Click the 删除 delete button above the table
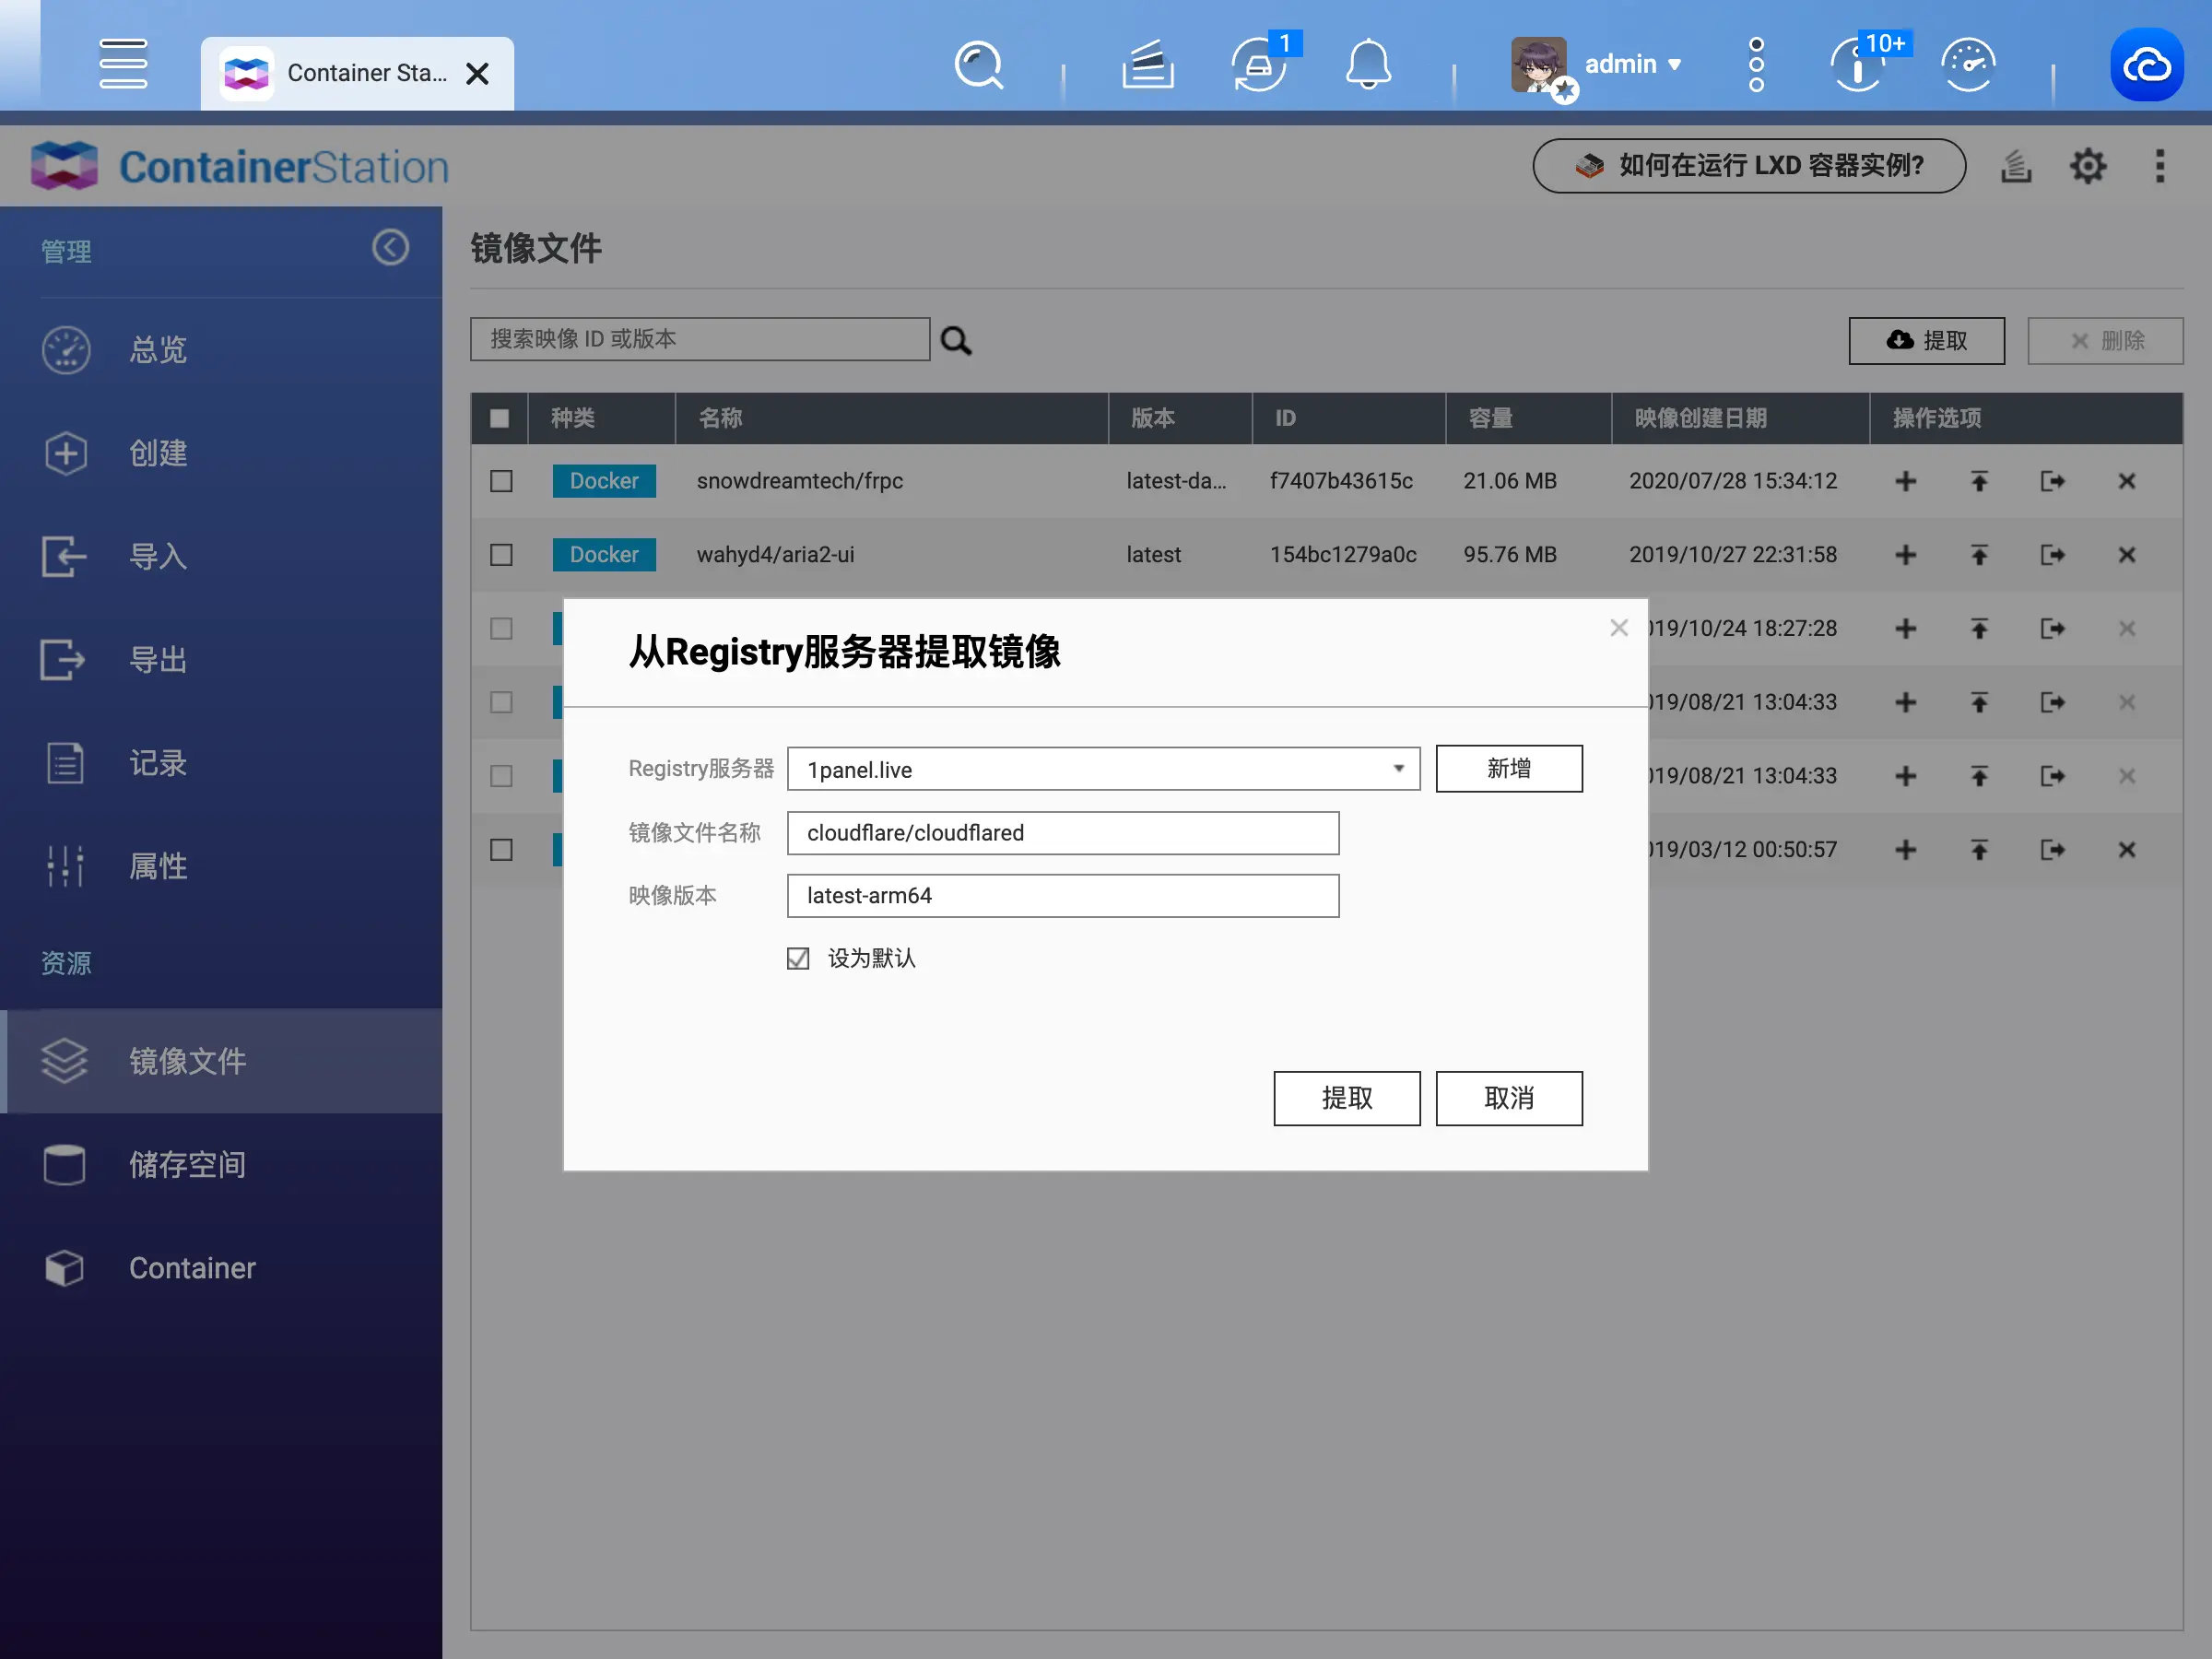 click(x=2105, y=340)
